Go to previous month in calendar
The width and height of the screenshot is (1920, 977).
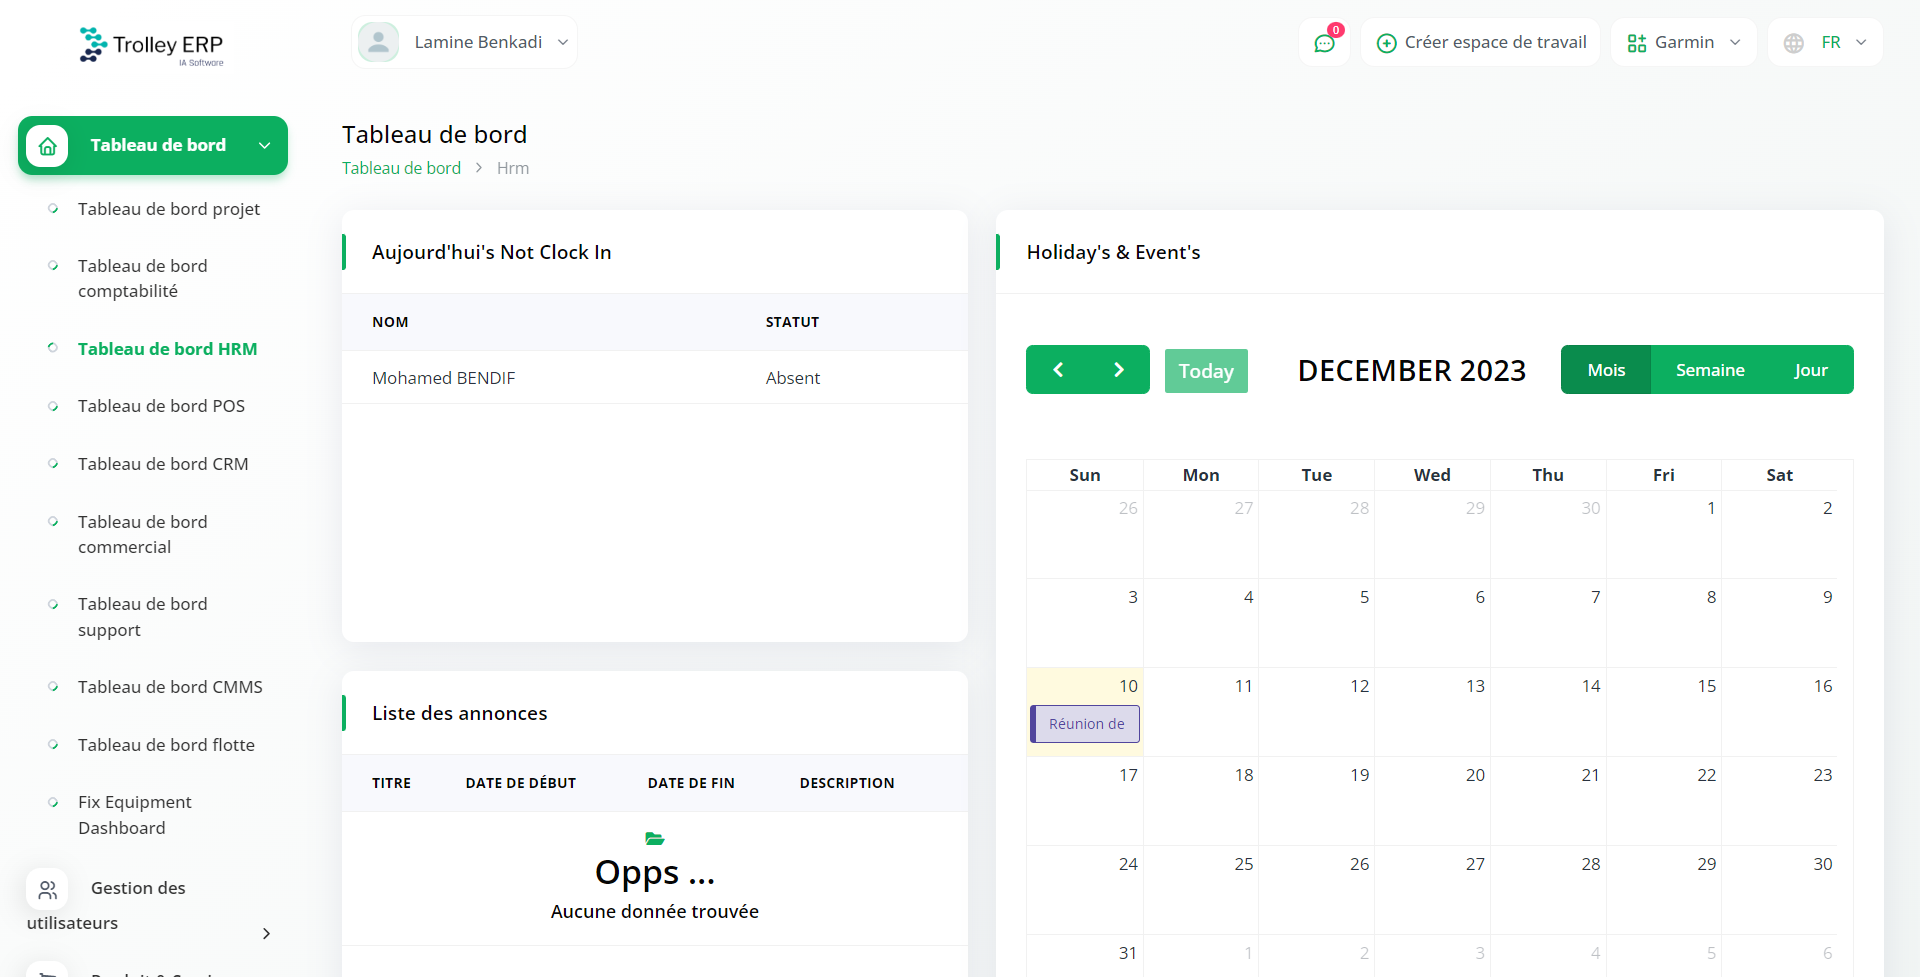tap(1058, 370)
